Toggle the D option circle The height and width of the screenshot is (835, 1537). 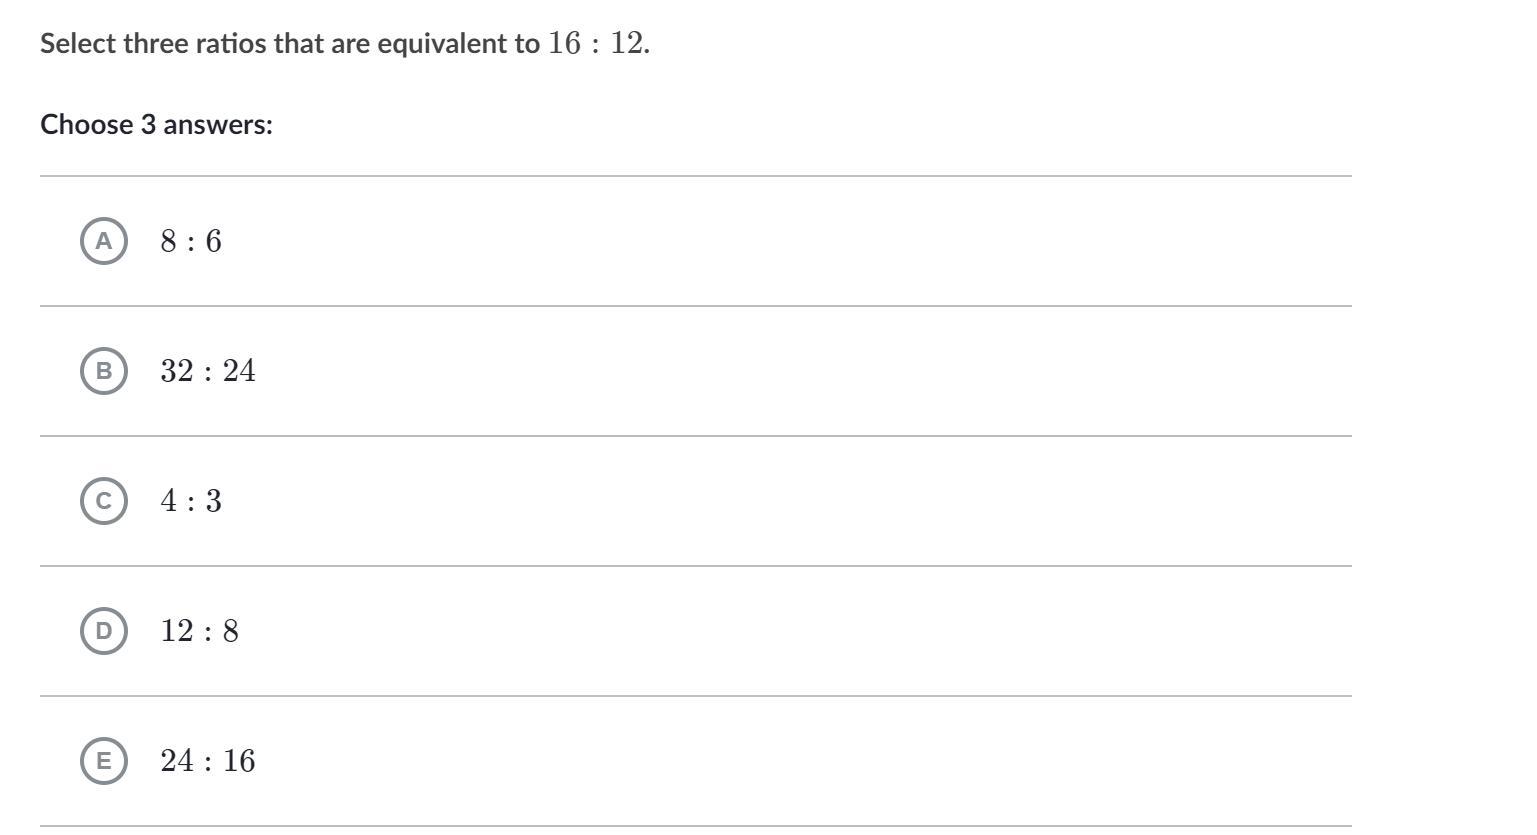[104, 631]
